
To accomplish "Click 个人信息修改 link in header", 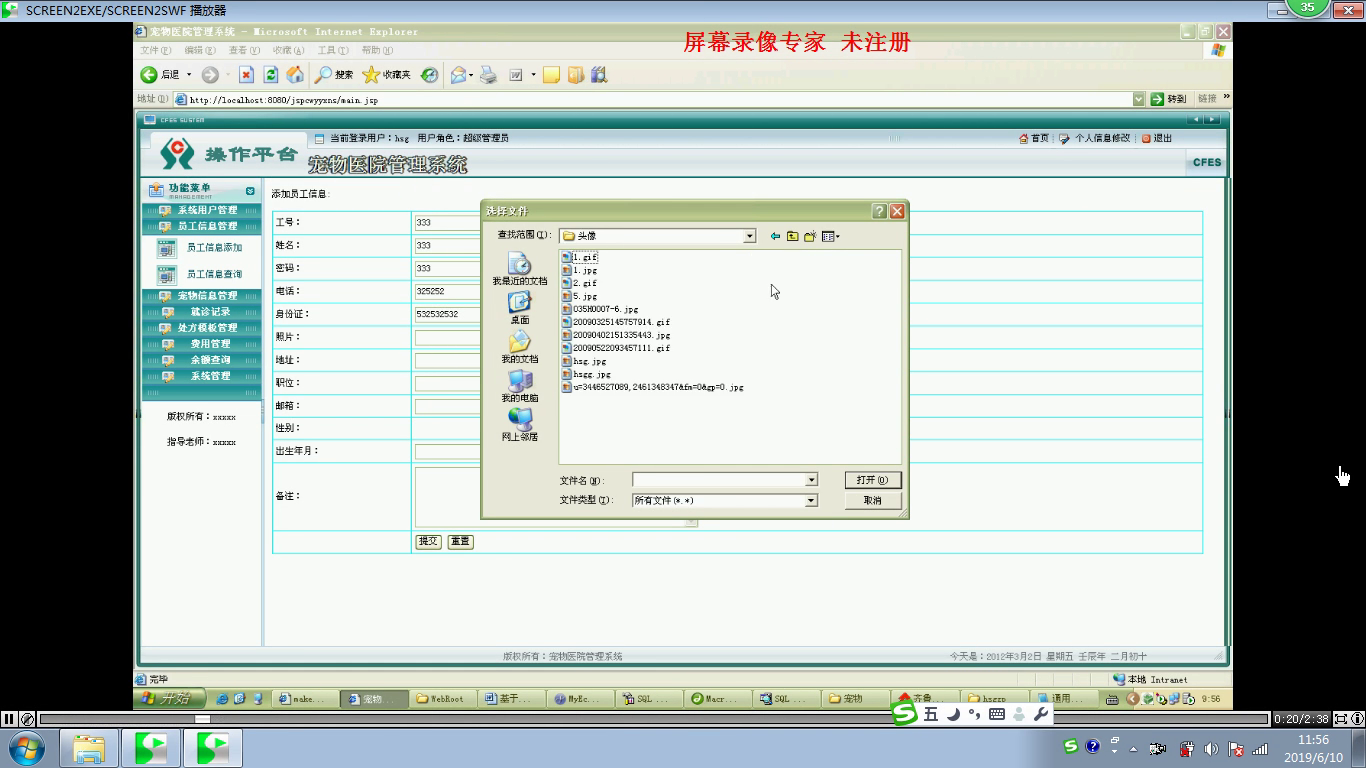I will [1095, 138].
